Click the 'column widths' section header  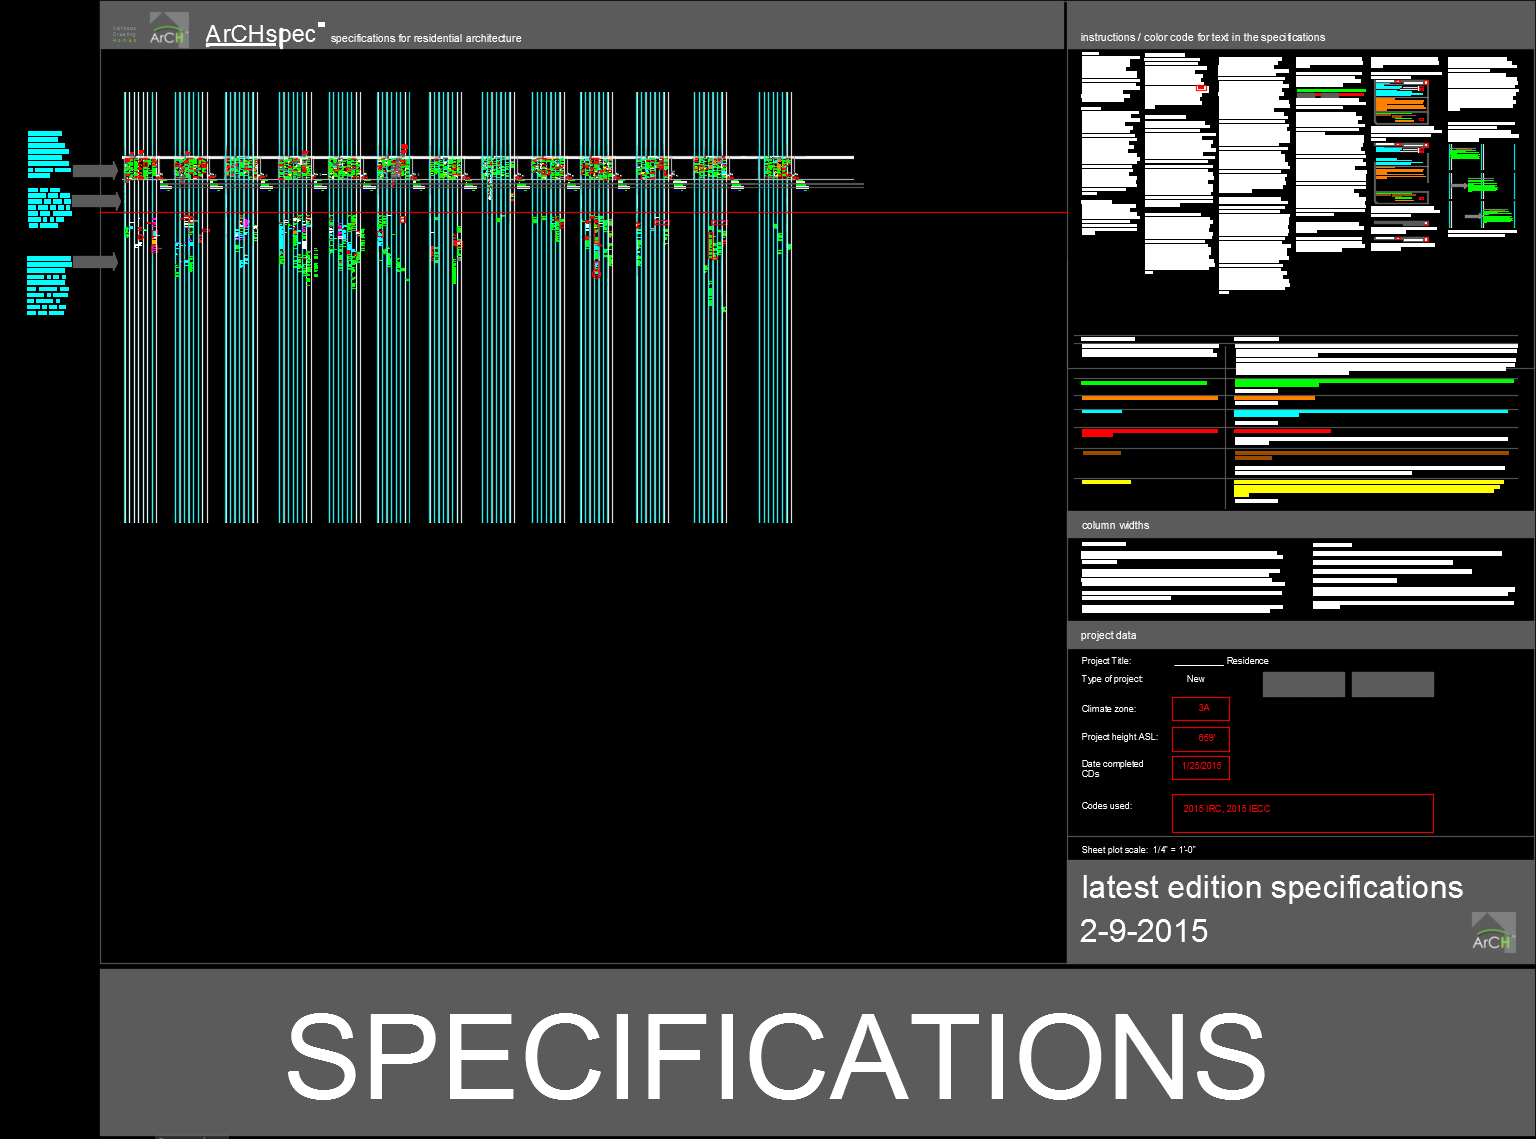click(x=1301, y=525)
